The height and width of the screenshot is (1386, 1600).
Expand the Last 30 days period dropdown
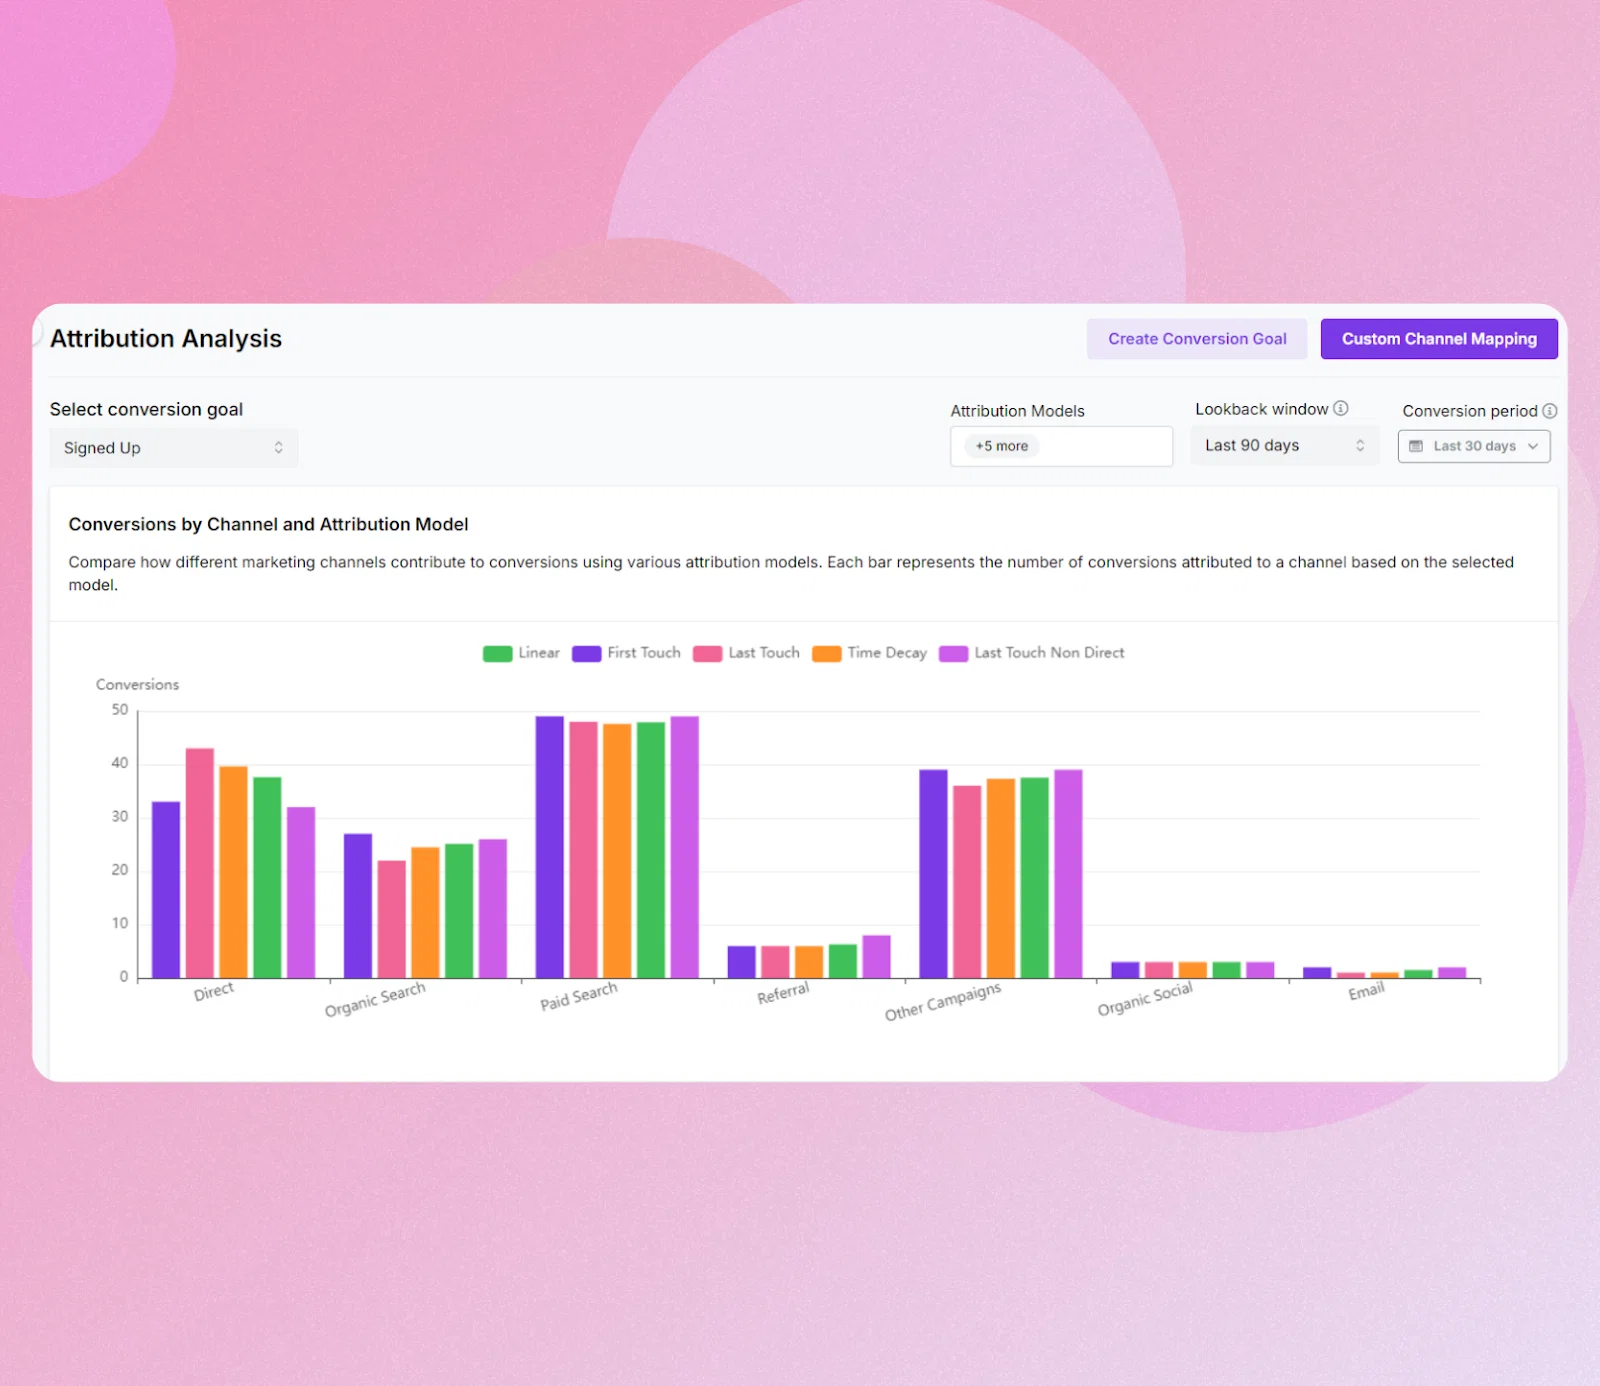coord(1474,446)
